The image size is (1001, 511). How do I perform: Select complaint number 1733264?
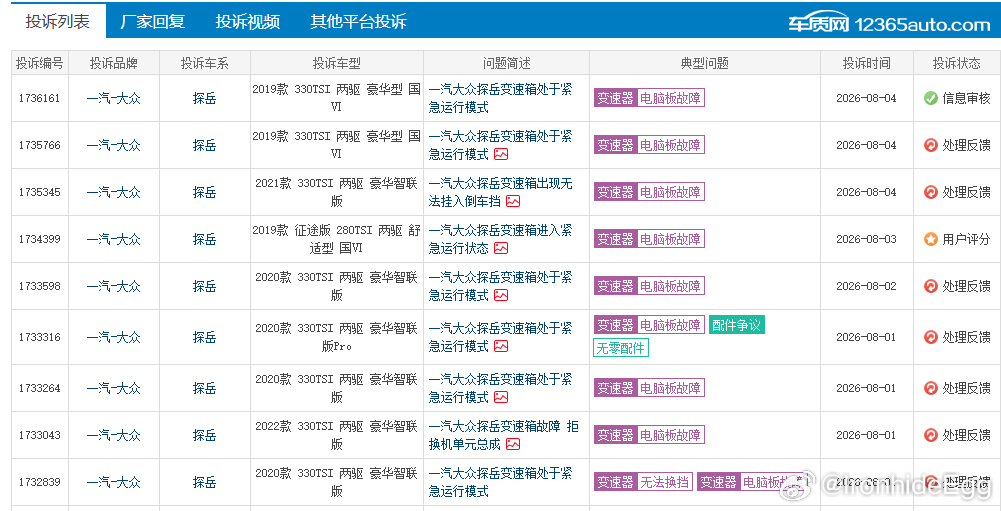click(x=40, y=388)
